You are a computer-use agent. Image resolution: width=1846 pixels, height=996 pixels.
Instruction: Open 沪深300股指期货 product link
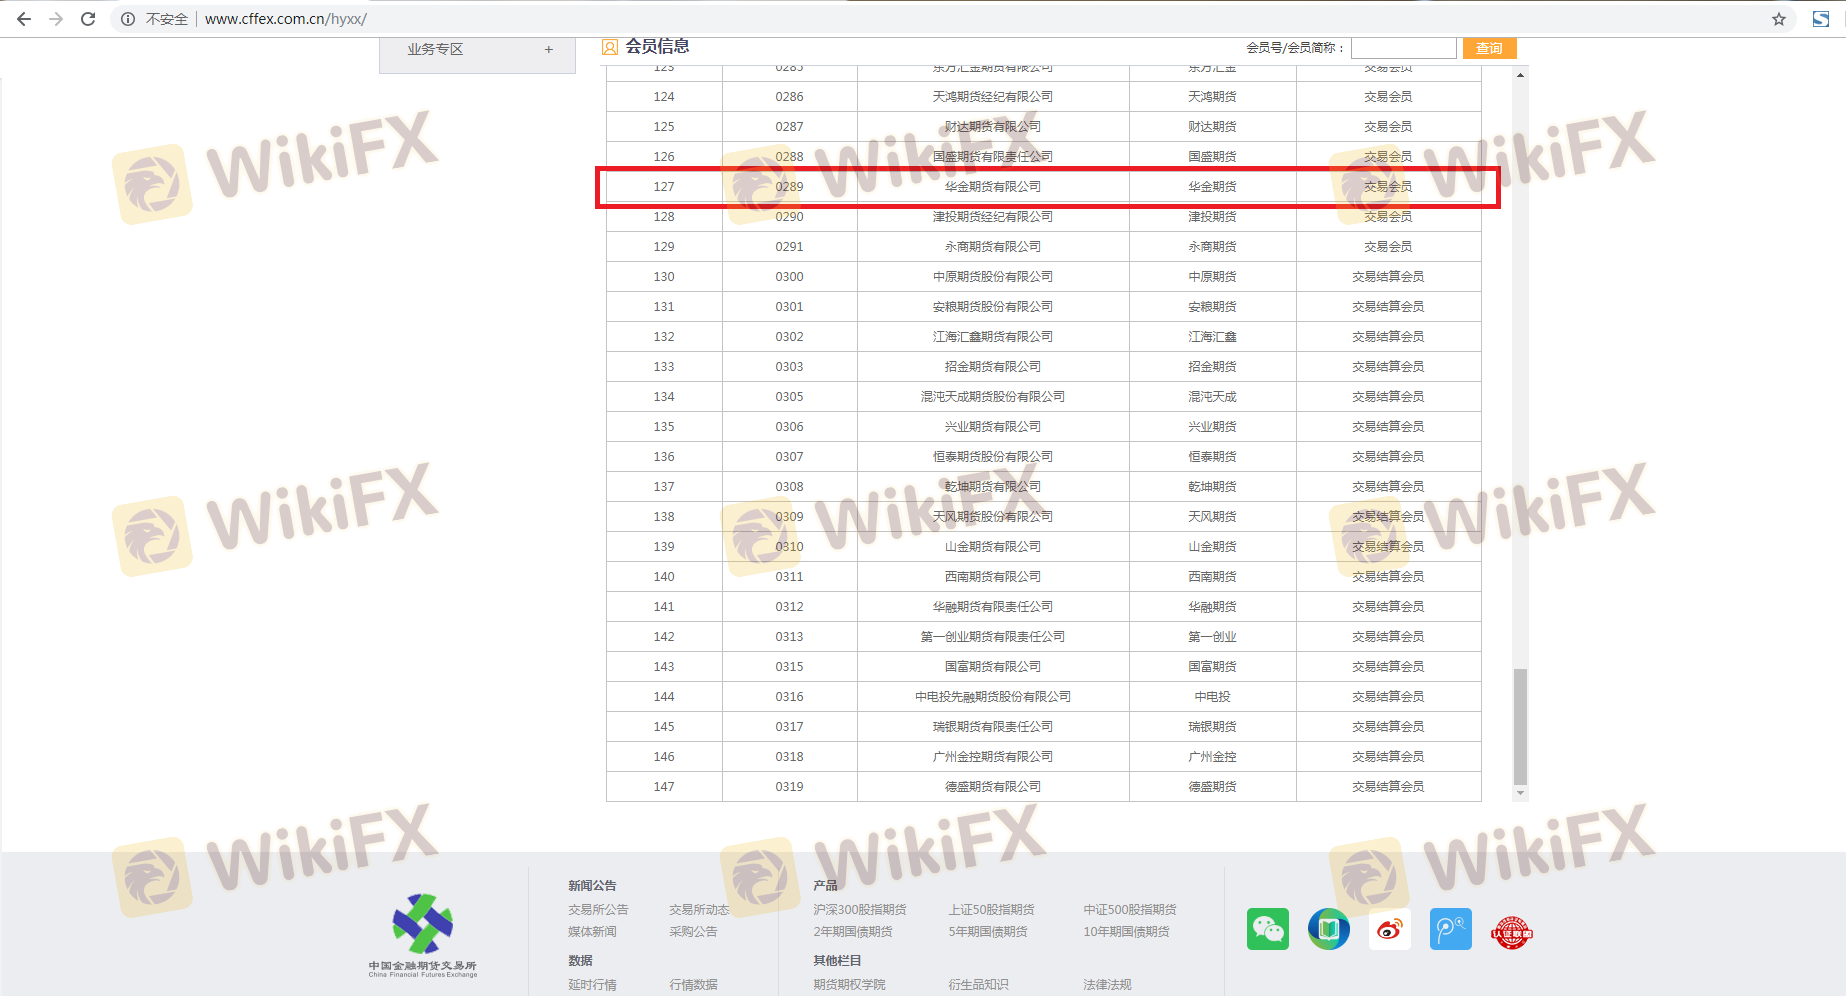(859, 909)
